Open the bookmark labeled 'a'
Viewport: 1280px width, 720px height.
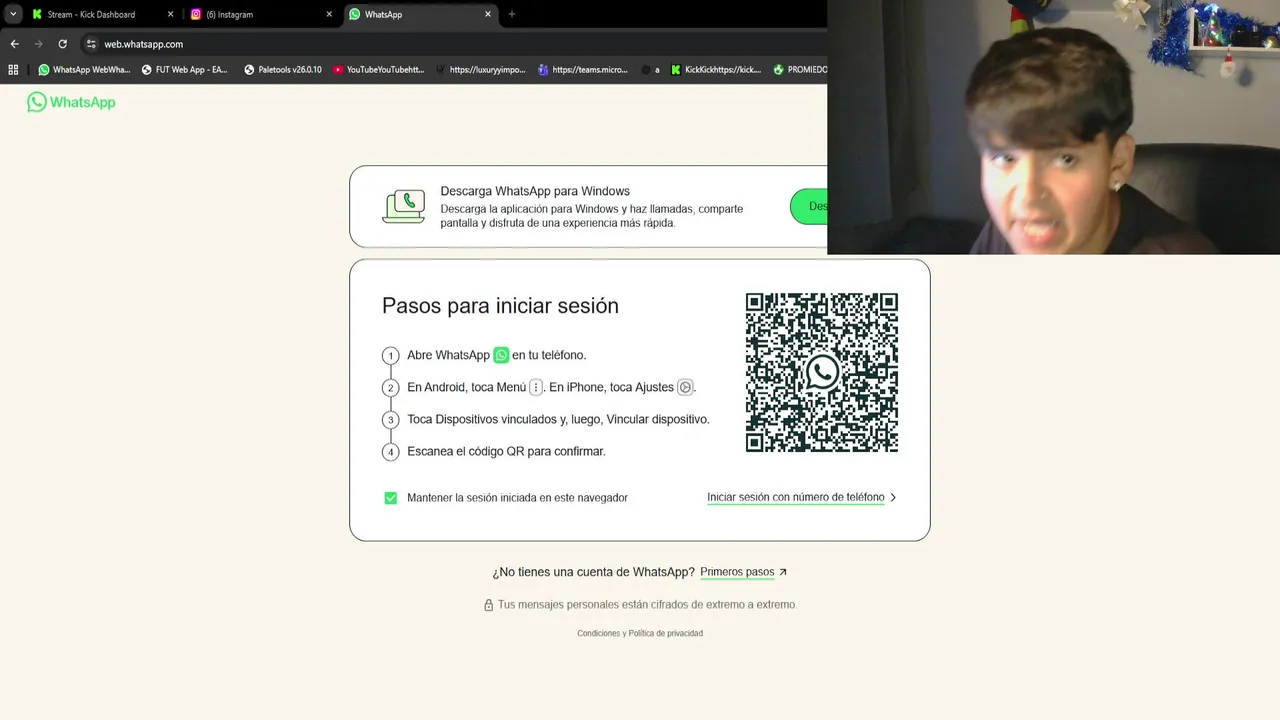pos(651,70)
